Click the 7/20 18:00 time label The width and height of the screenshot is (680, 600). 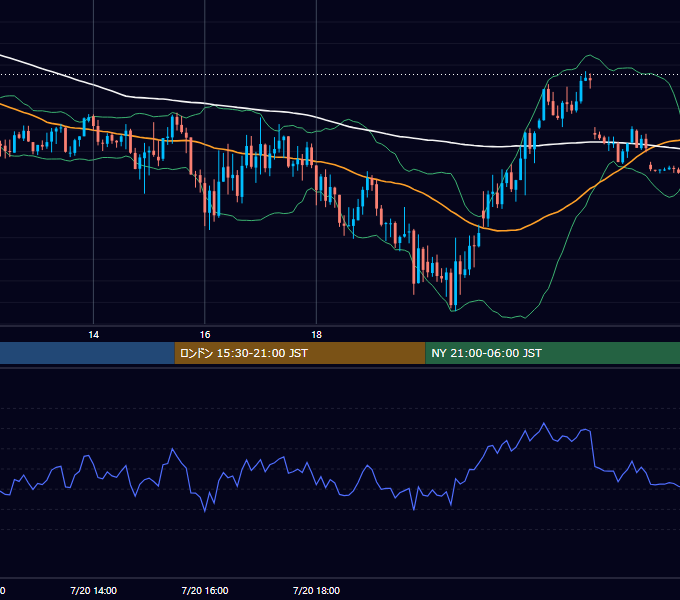coord(316,590)
